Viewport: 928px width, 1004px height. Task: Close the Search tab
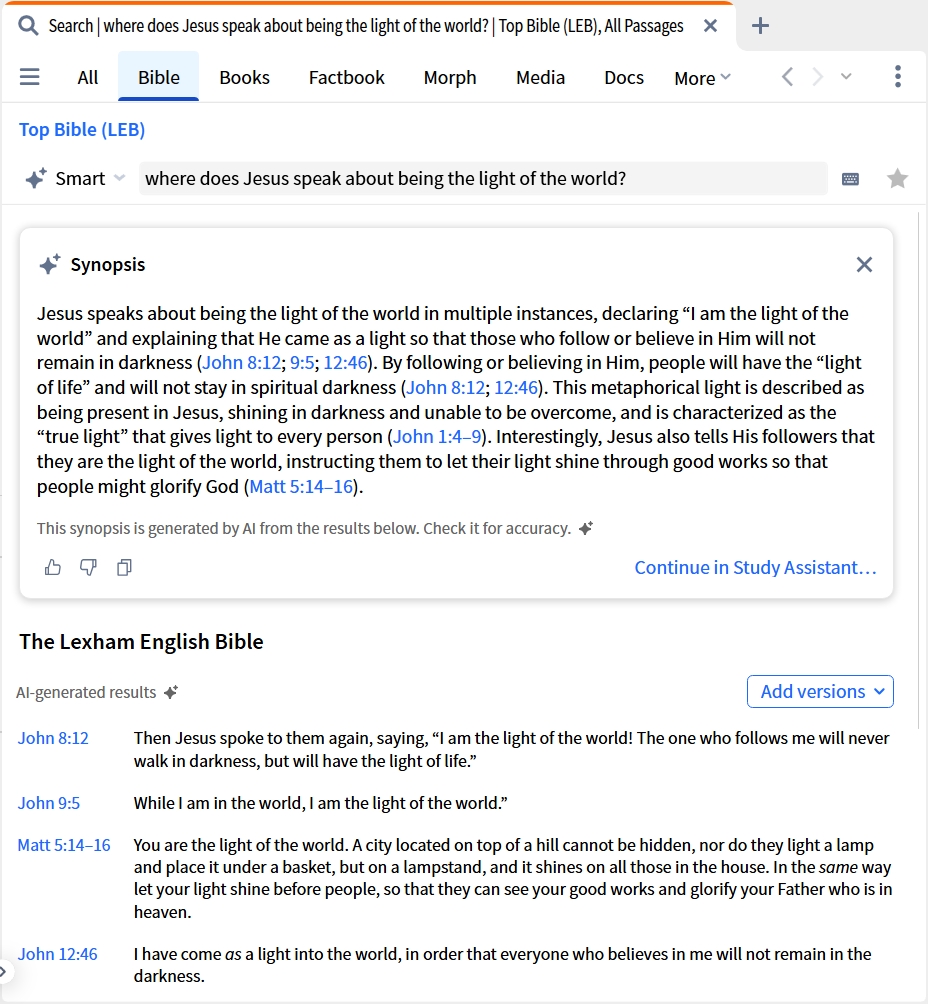pos(710,26)
